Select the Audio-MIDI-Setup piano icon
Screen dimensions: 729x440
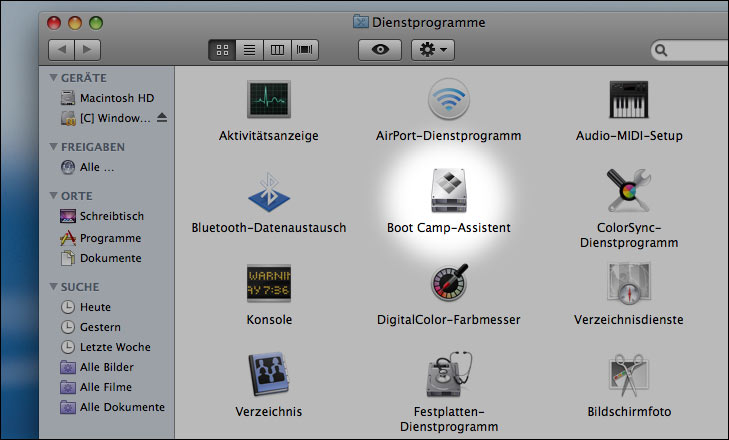pos(629,100)
